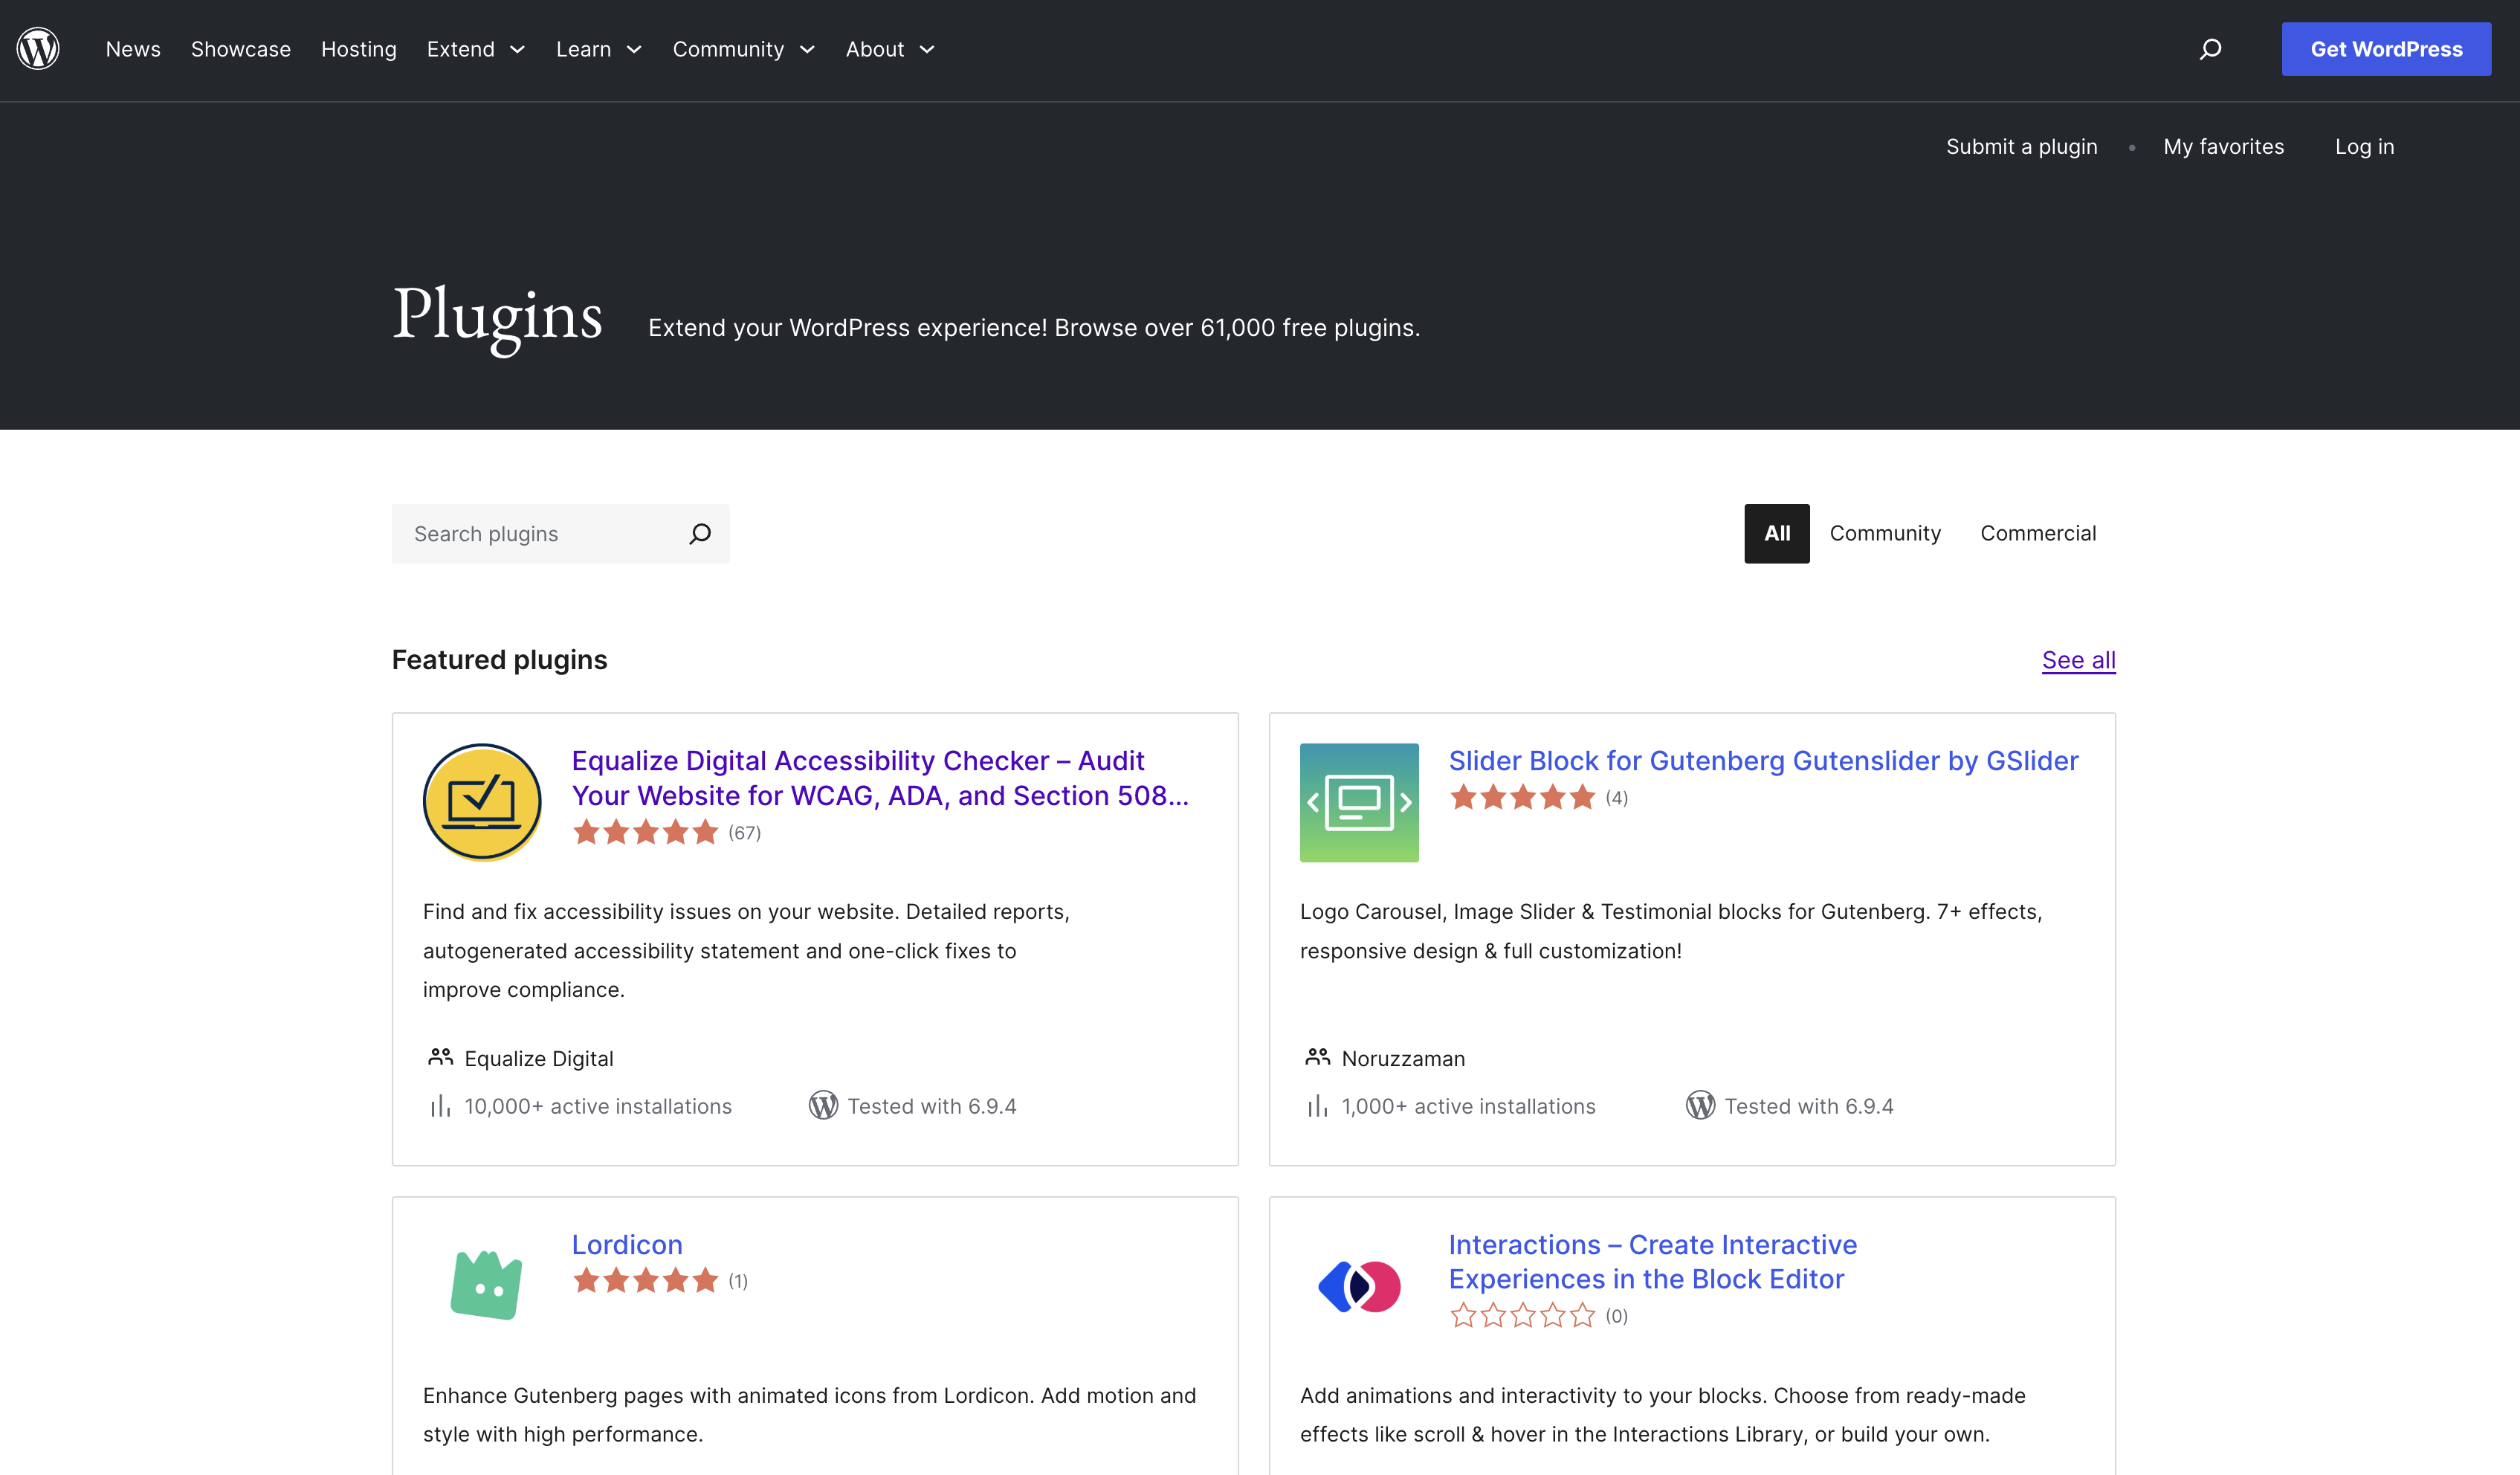Click the star rating of Equalize Digital plugin

pos(646,832)
